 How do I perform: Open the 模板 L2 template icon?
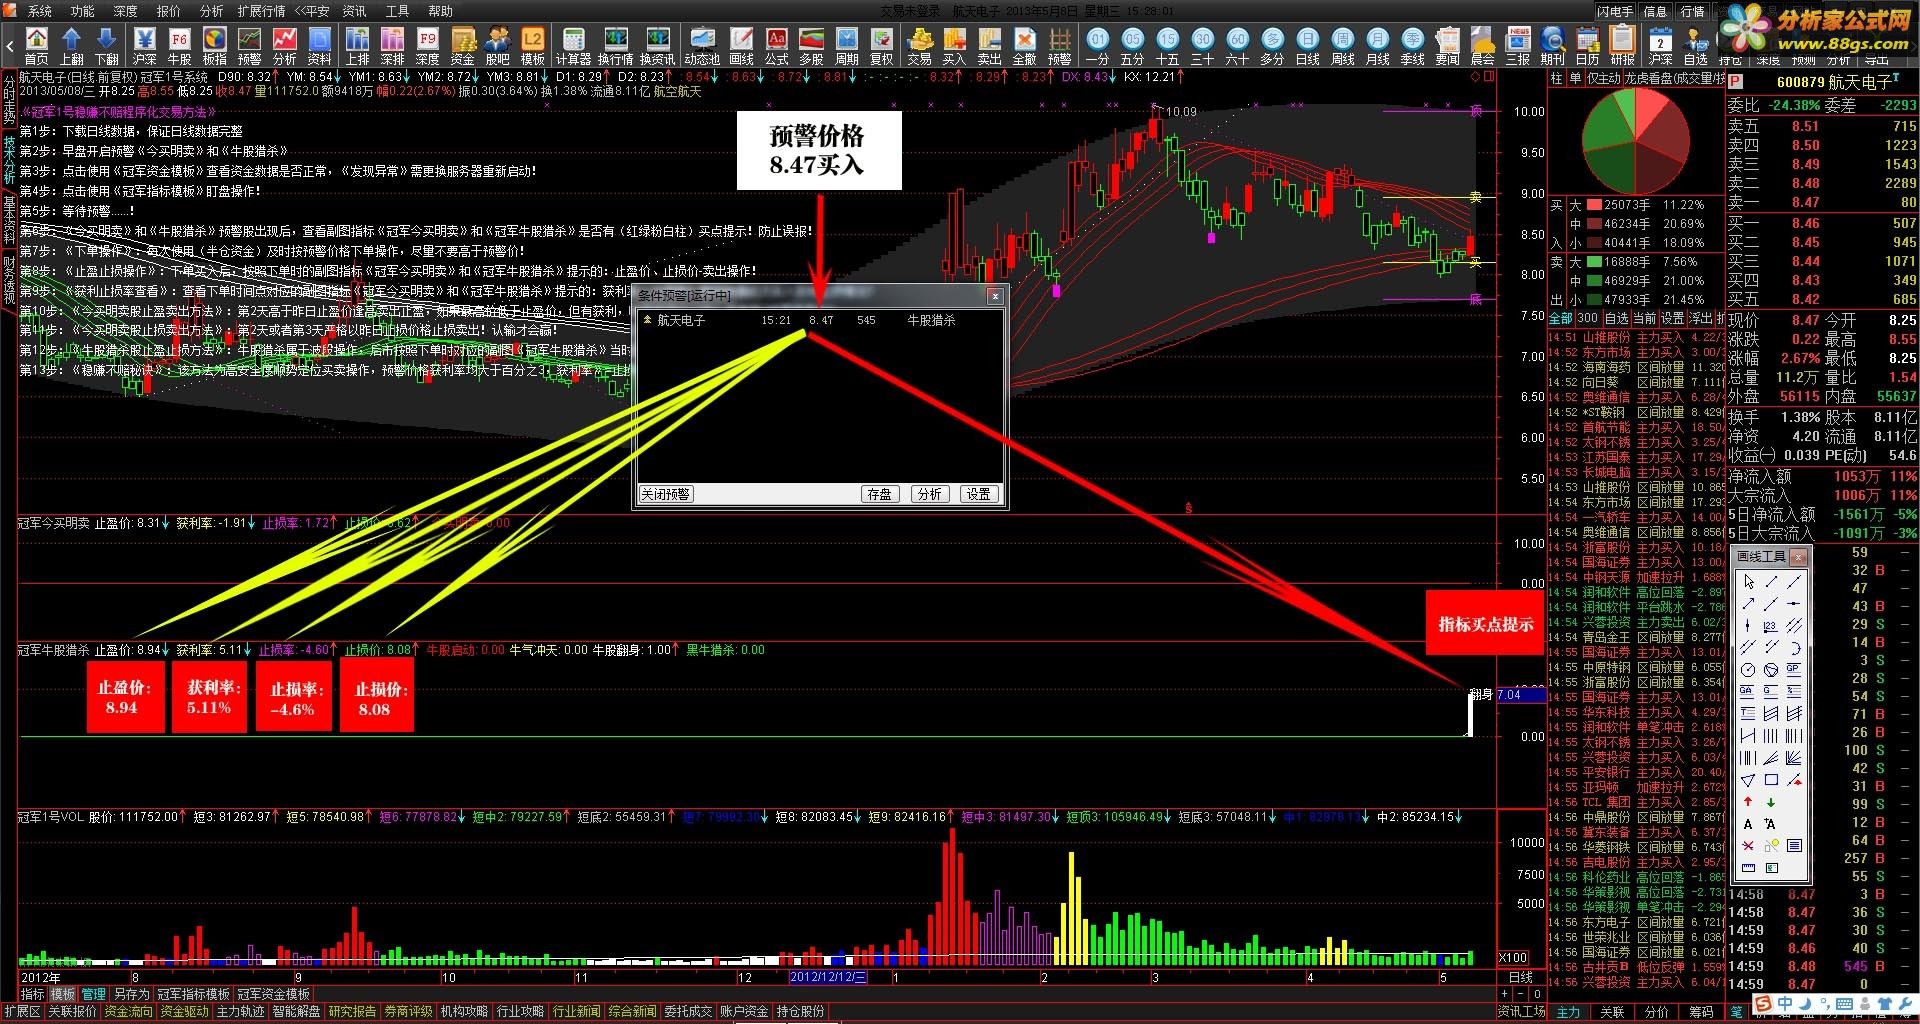pyautogui.click(x=533, y=45)
